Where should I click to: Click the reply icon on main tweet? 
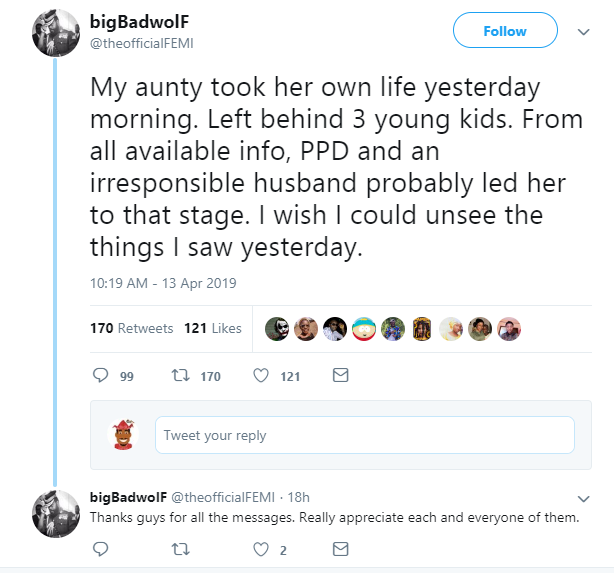100,376
